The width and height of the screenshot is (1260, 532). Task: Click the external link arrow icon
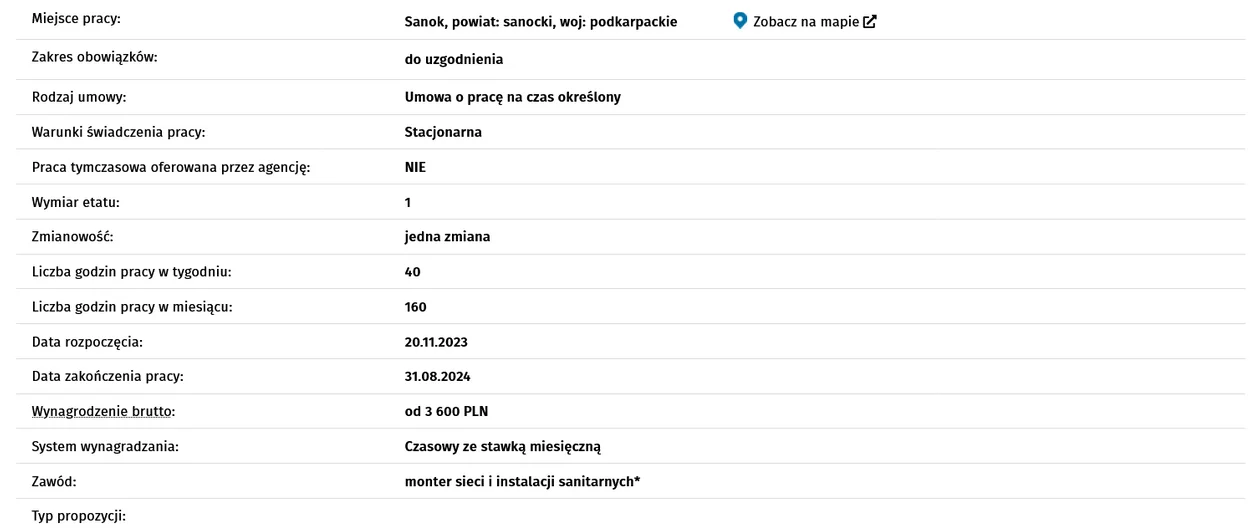(x=870, y=21)
